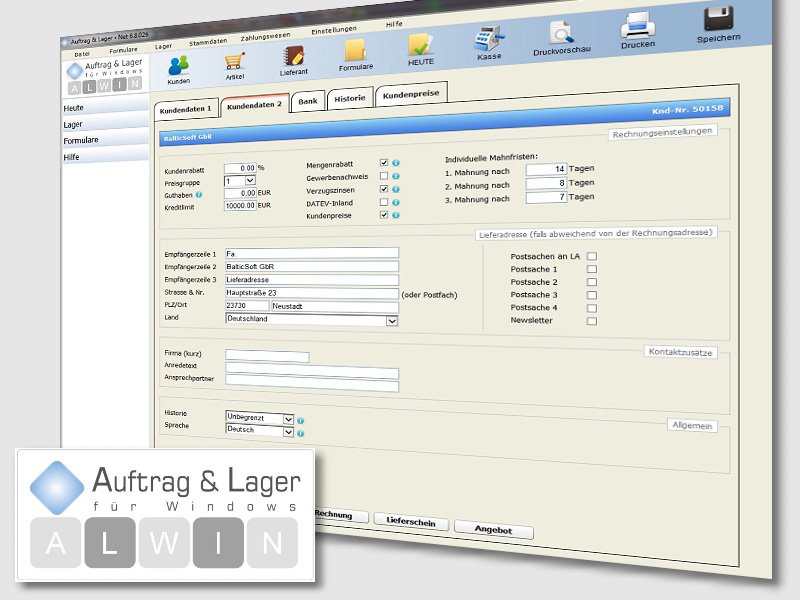Click the Kundenrabatt percent field
Screen dimensions: 800x600
pos(240,168)
